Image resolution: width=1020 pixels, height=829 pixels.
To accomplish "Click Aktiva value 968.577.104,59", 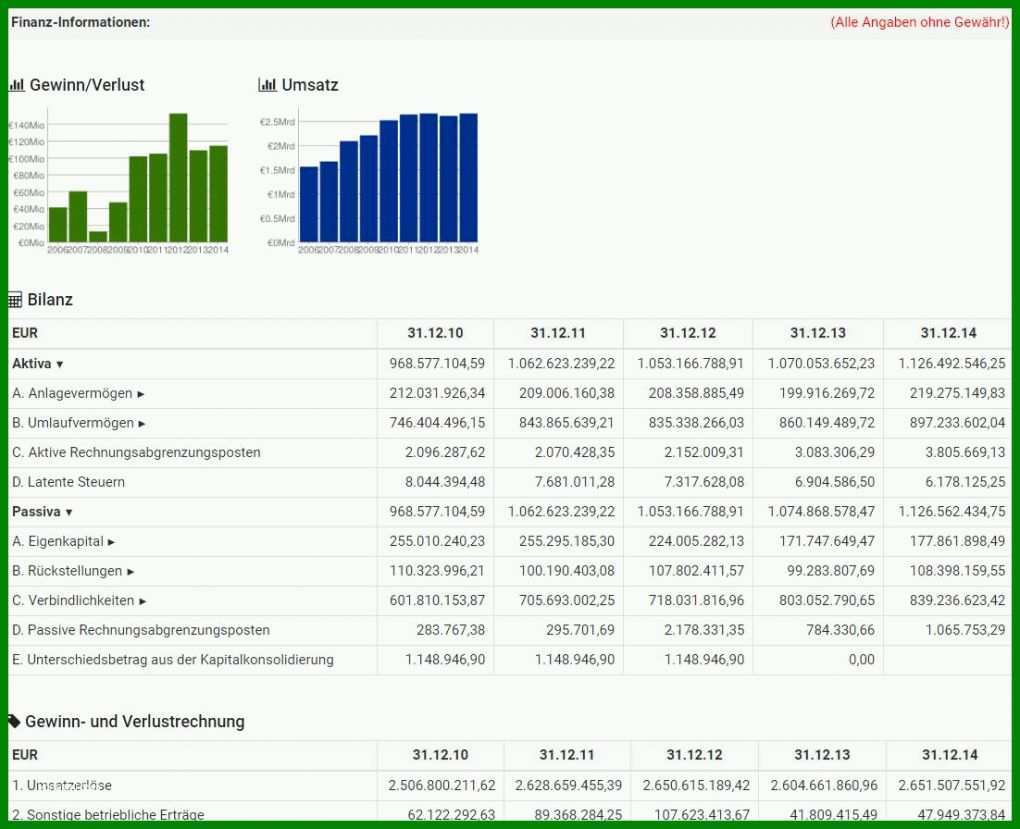I will point(437,363).
